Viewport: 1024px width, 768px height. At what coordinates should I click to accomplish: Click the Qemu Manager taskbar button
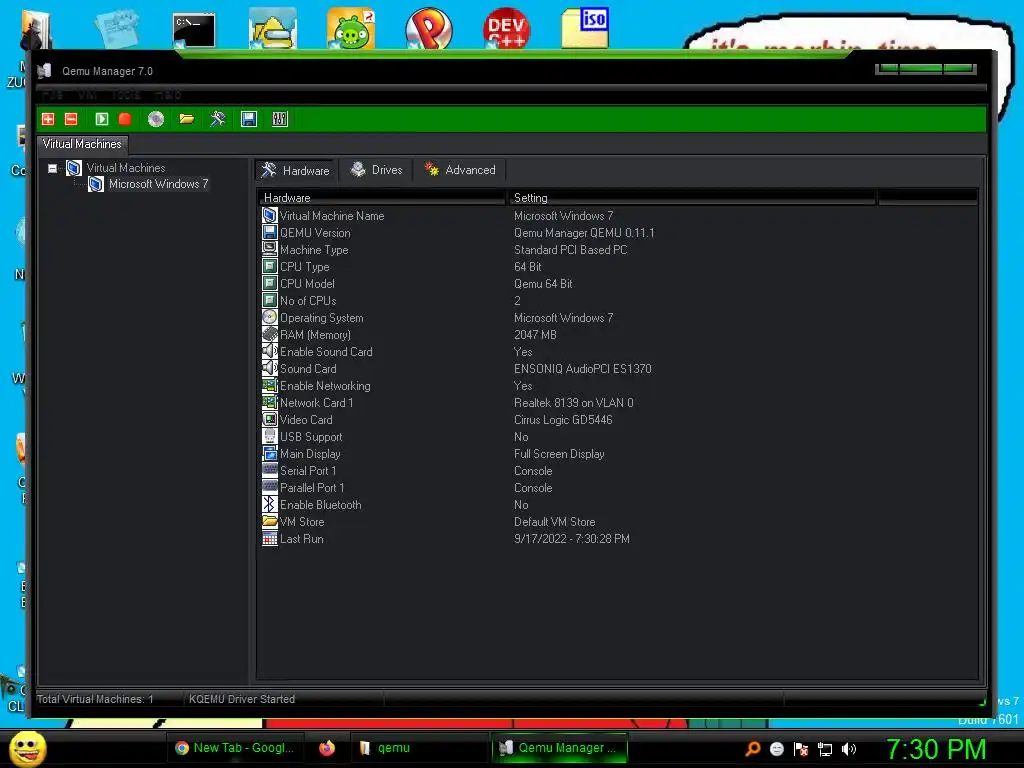[559, 748]
